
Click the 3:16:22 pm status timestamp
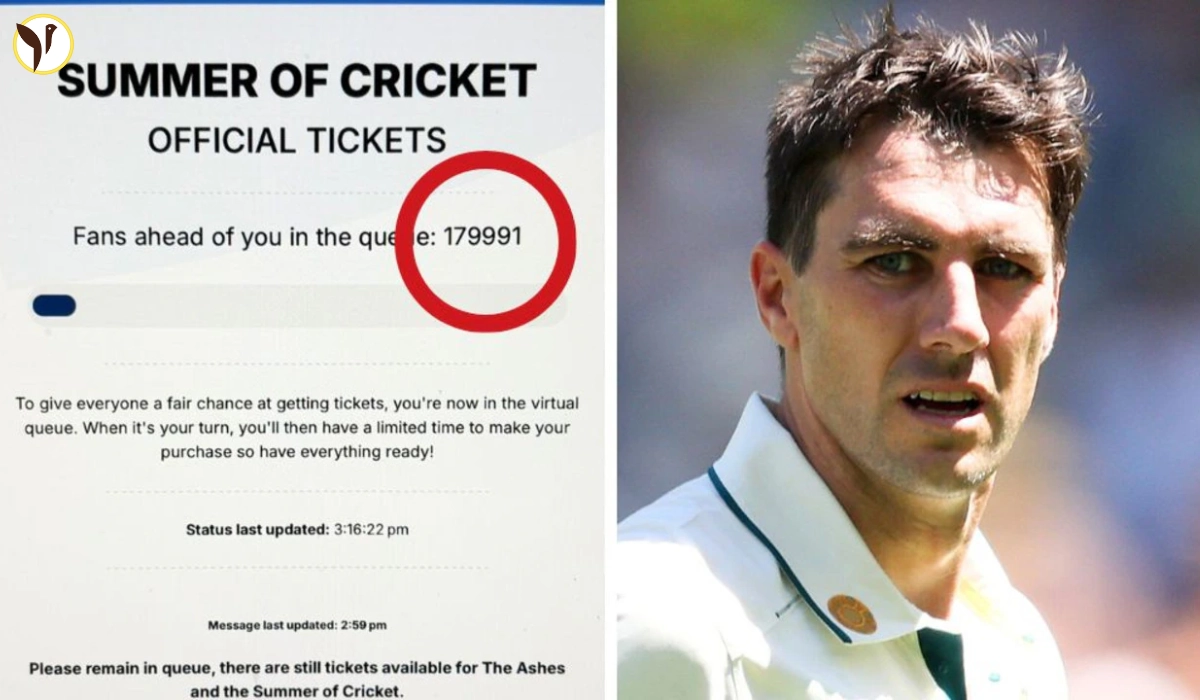370,530
